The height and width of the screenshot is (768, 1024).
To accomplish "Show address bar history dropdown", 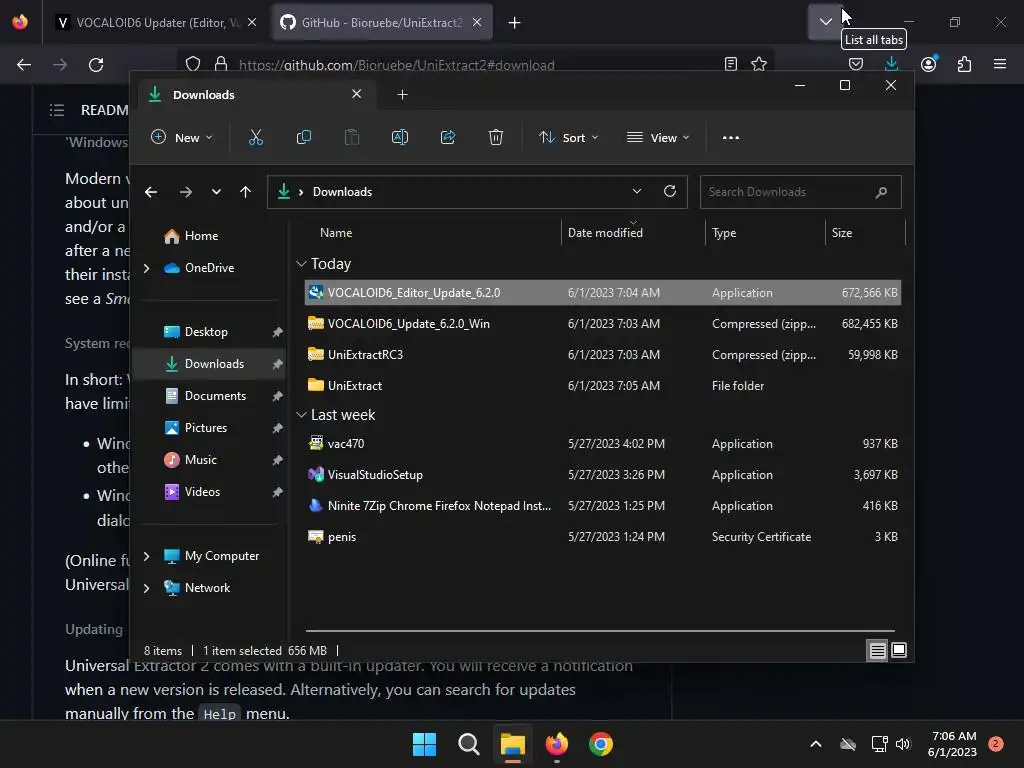I will pos(637,191).
